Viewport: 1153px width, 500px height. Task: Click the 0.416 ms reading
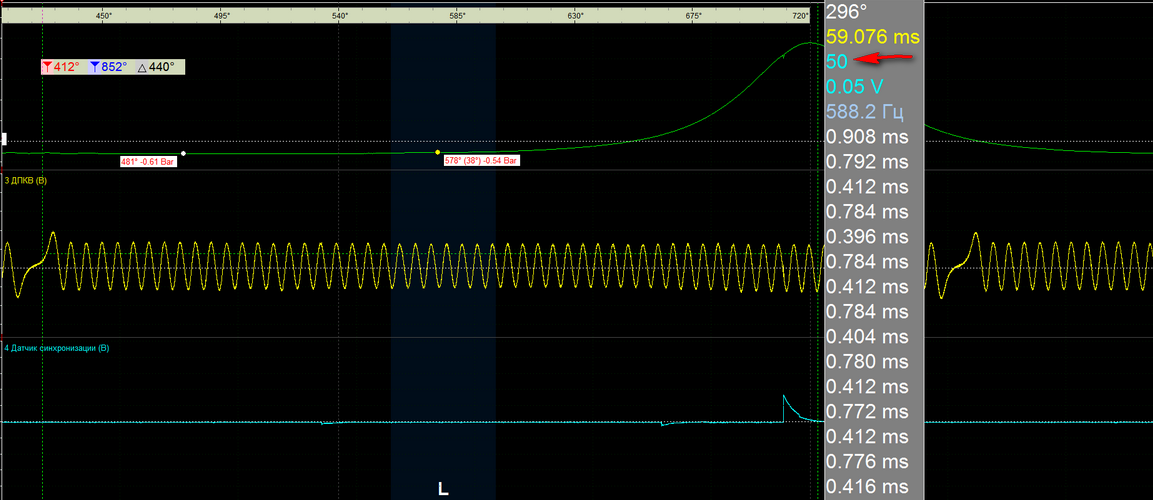coord(867,487)
